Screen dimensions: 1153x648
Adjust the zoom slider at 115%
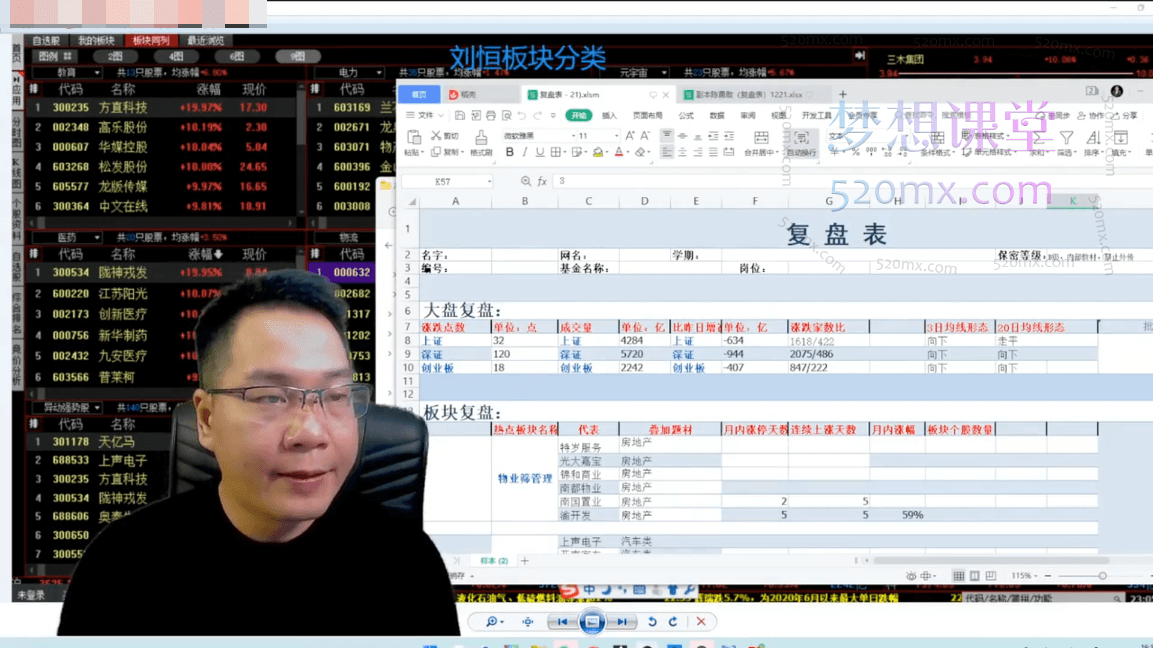coord(1102,576)
